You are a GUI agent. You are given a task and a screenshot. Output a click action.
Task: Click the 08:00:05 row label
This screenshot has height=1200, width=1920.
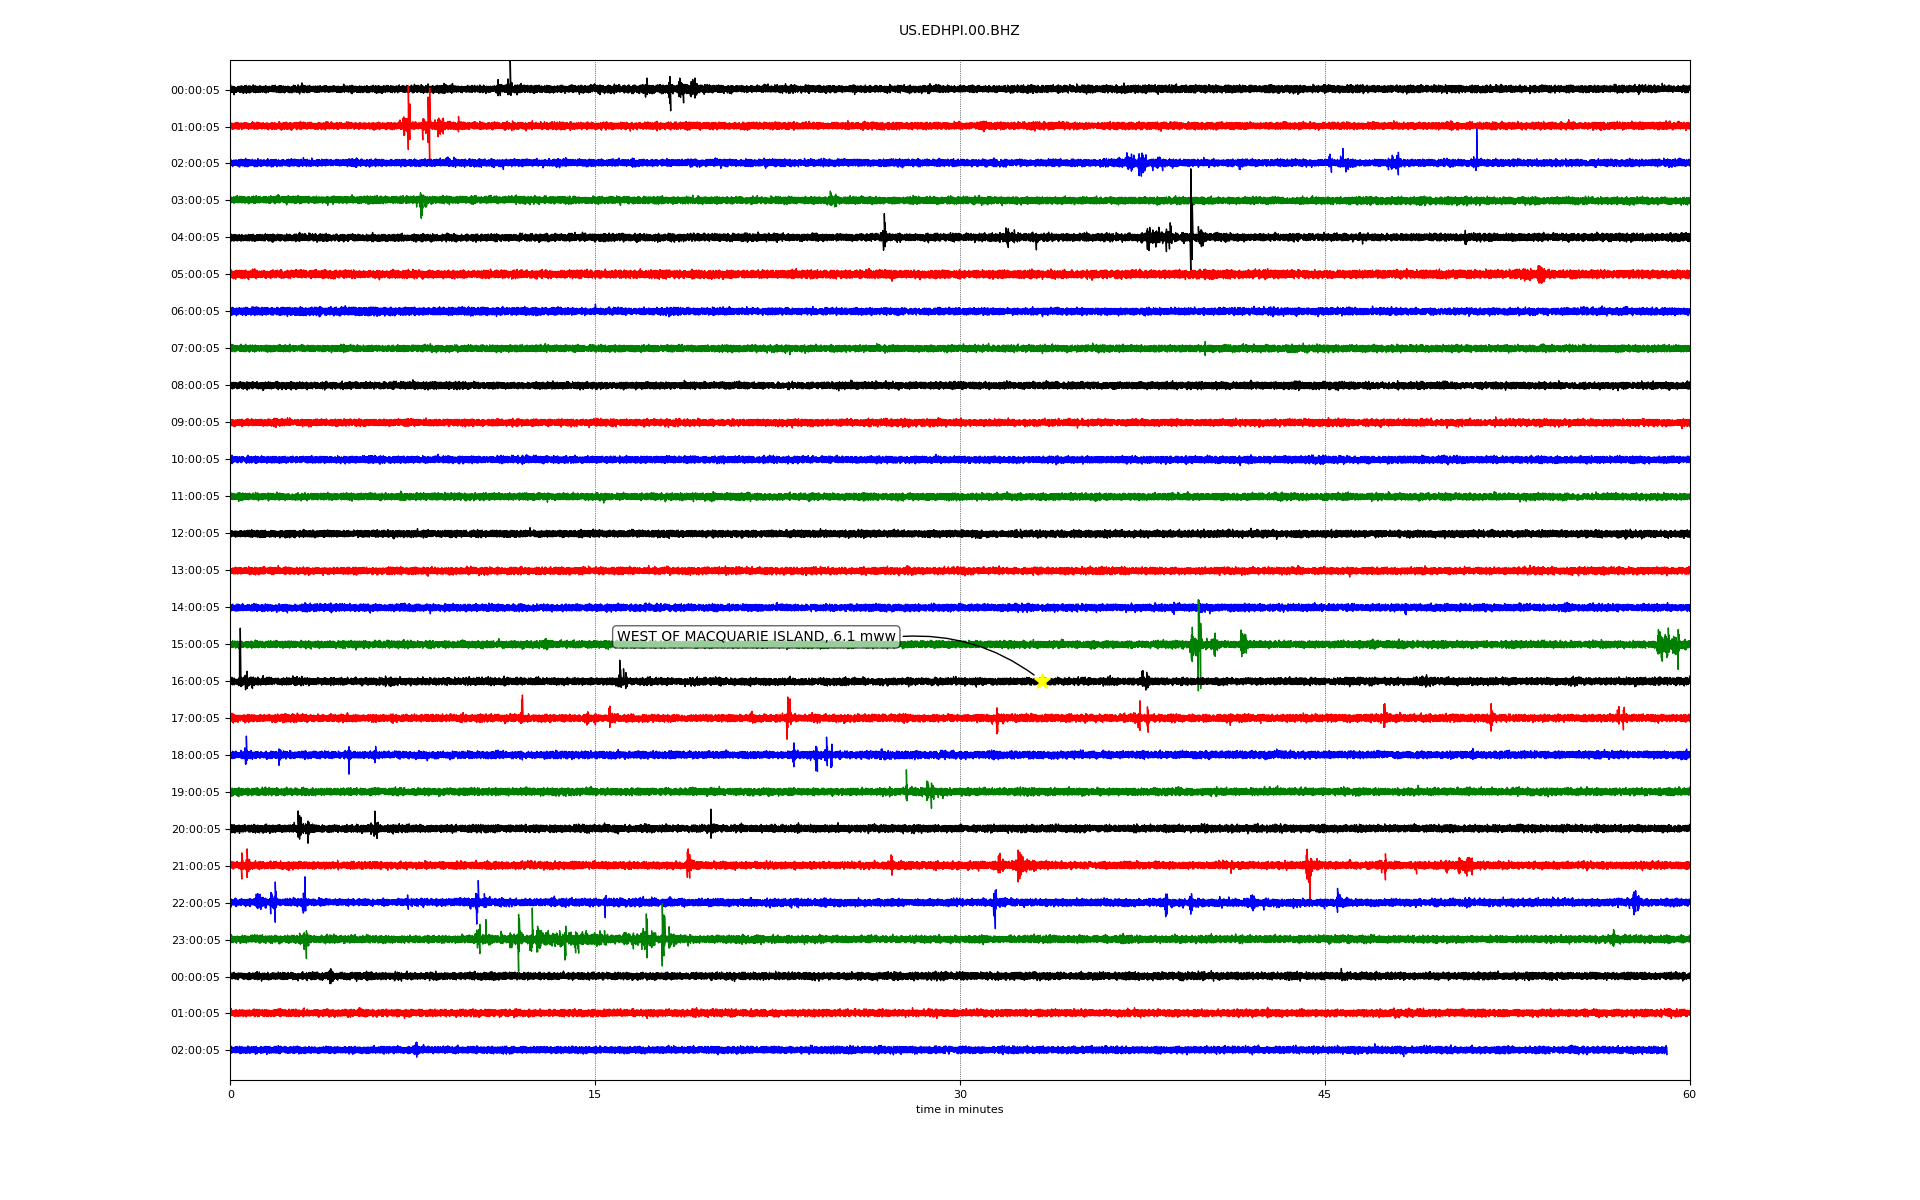click(195, 386)
